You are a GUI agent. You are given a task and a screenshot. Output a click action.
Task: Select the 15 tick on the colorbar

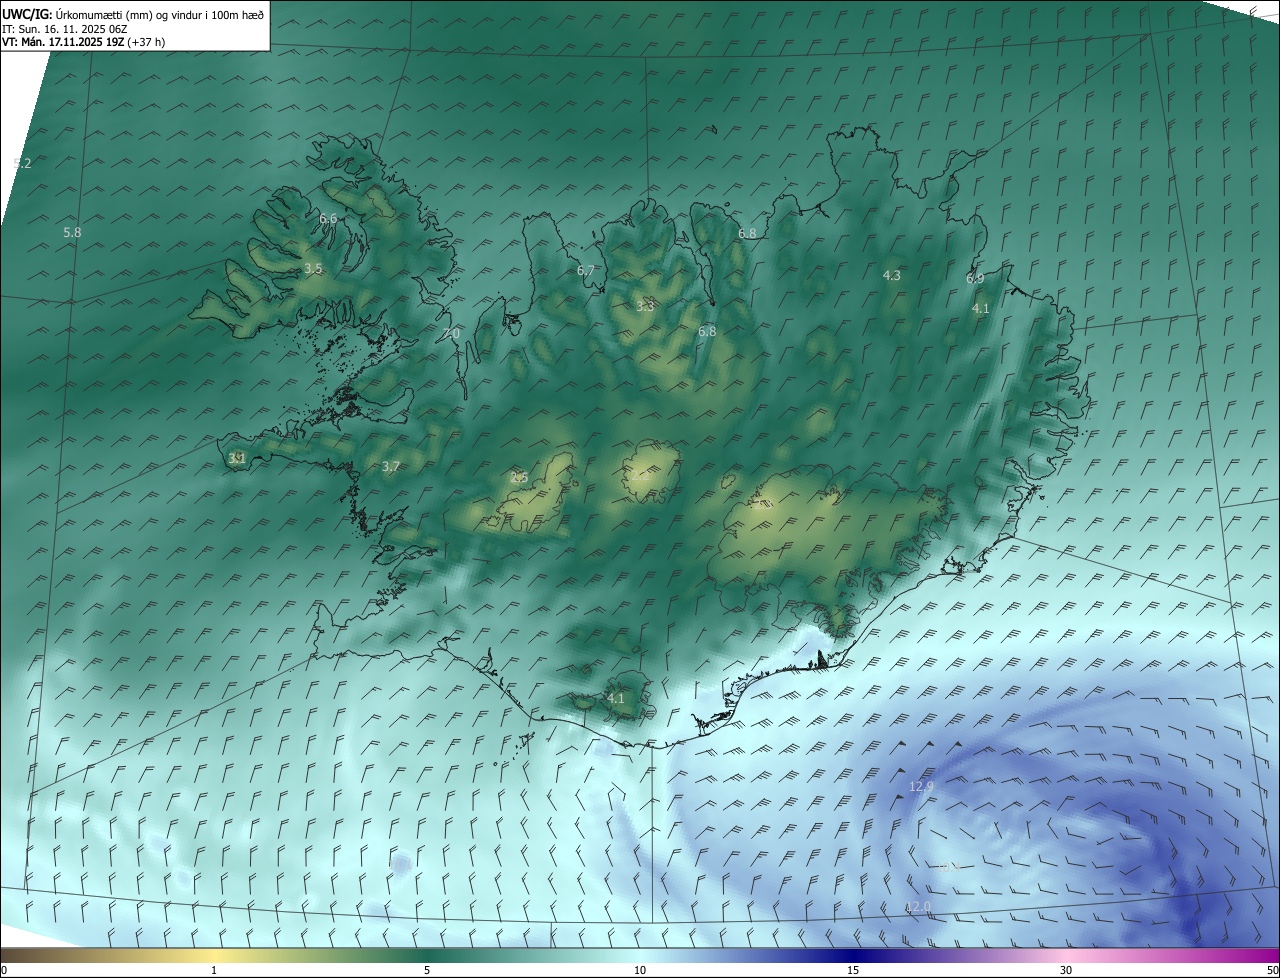[853, 970]
